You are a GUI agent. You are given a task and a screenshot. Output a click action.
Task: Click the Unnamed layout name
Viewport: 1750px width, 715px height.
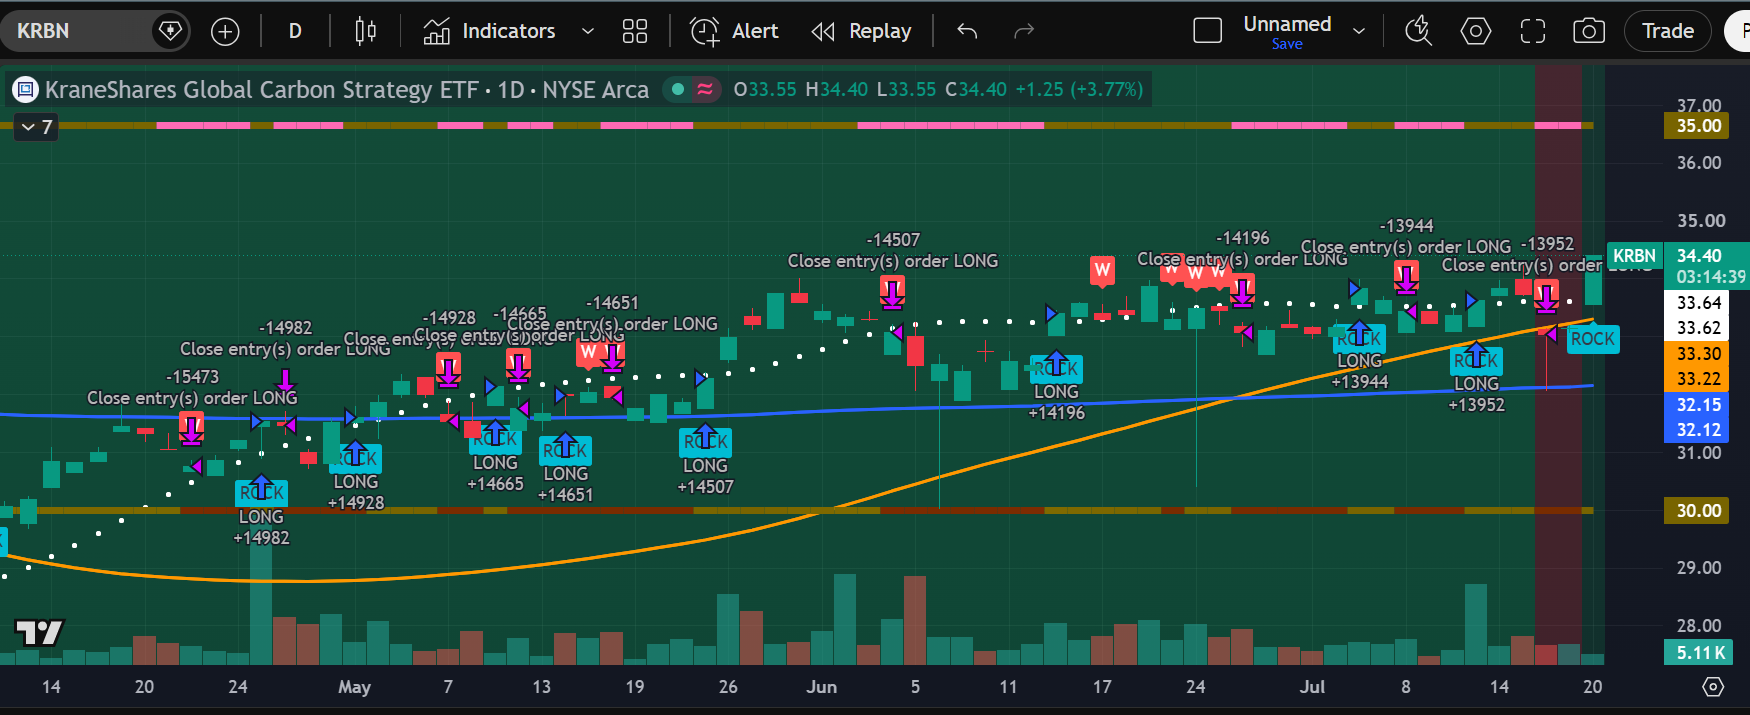pyautogui.click(x=1287, y=23)
